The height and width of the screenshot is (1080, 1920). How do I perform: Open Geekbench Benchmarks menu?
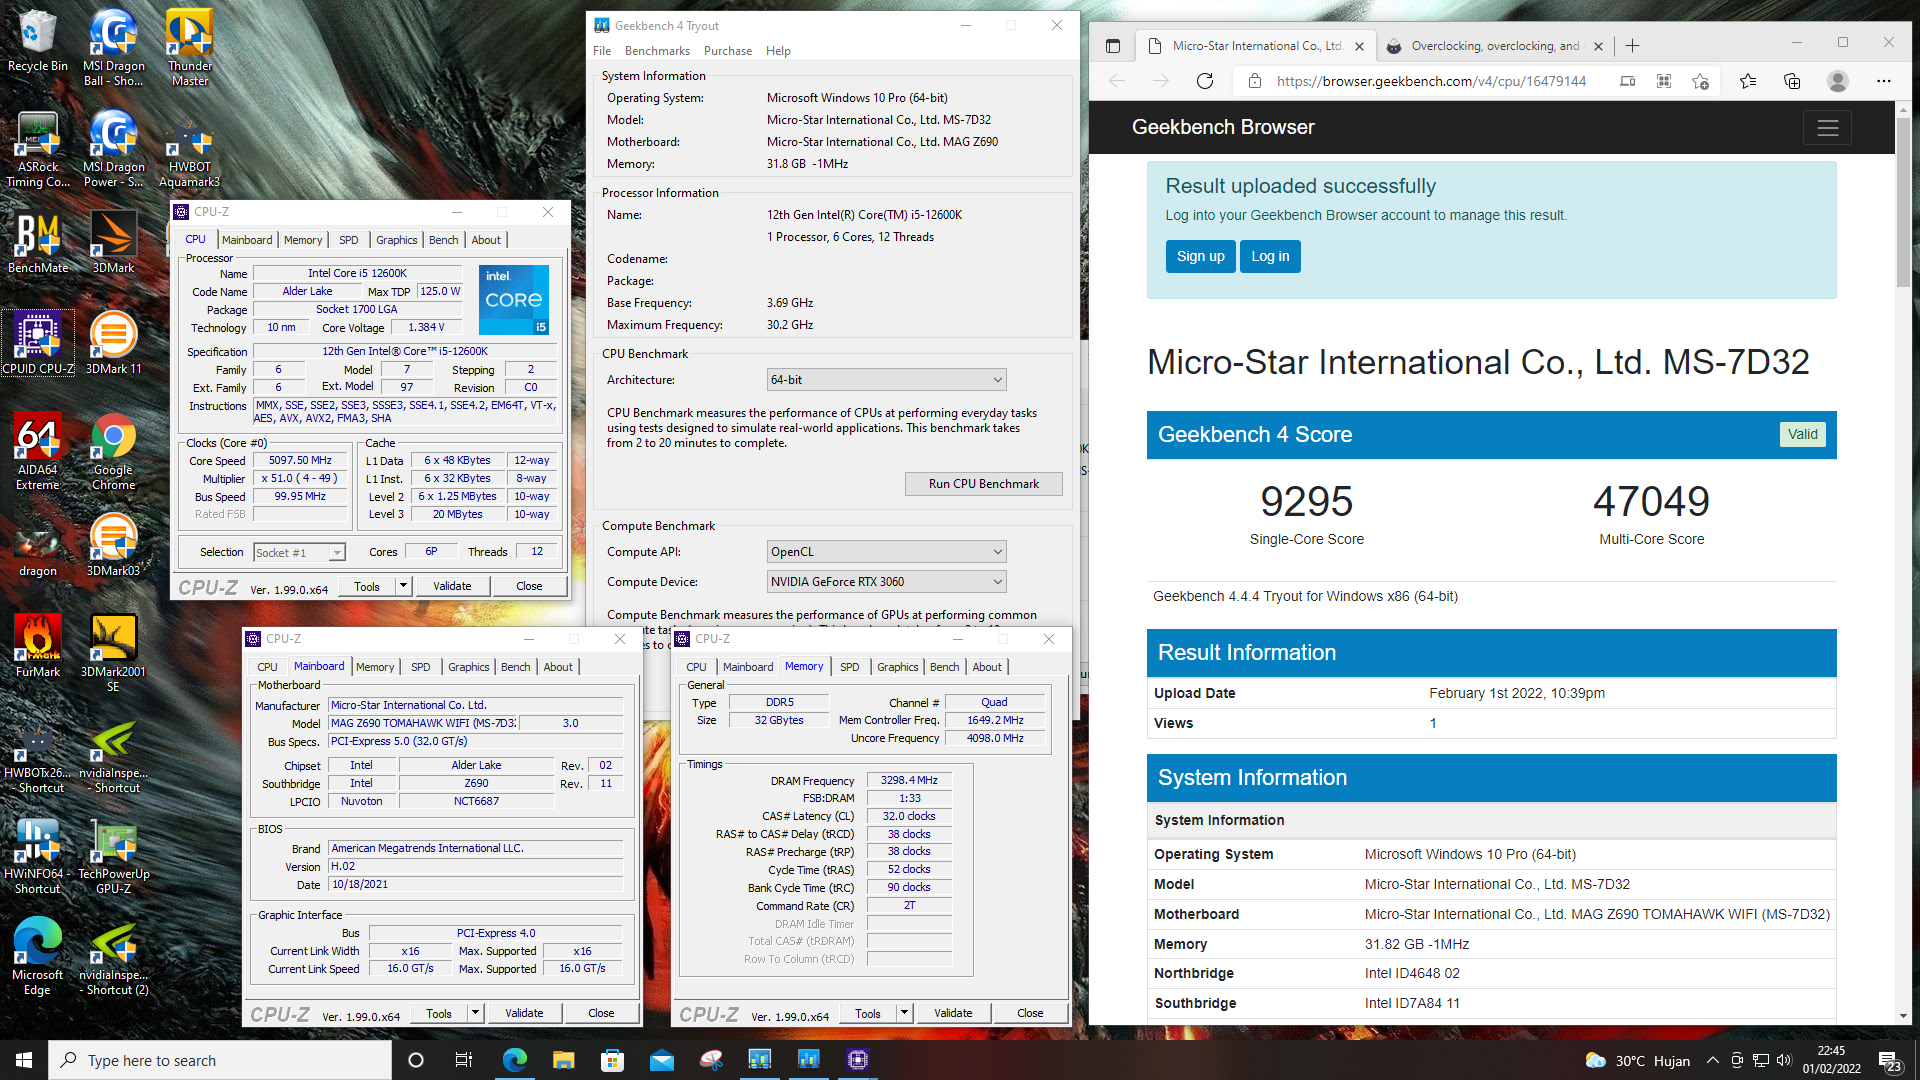click(x=657, y=51)
